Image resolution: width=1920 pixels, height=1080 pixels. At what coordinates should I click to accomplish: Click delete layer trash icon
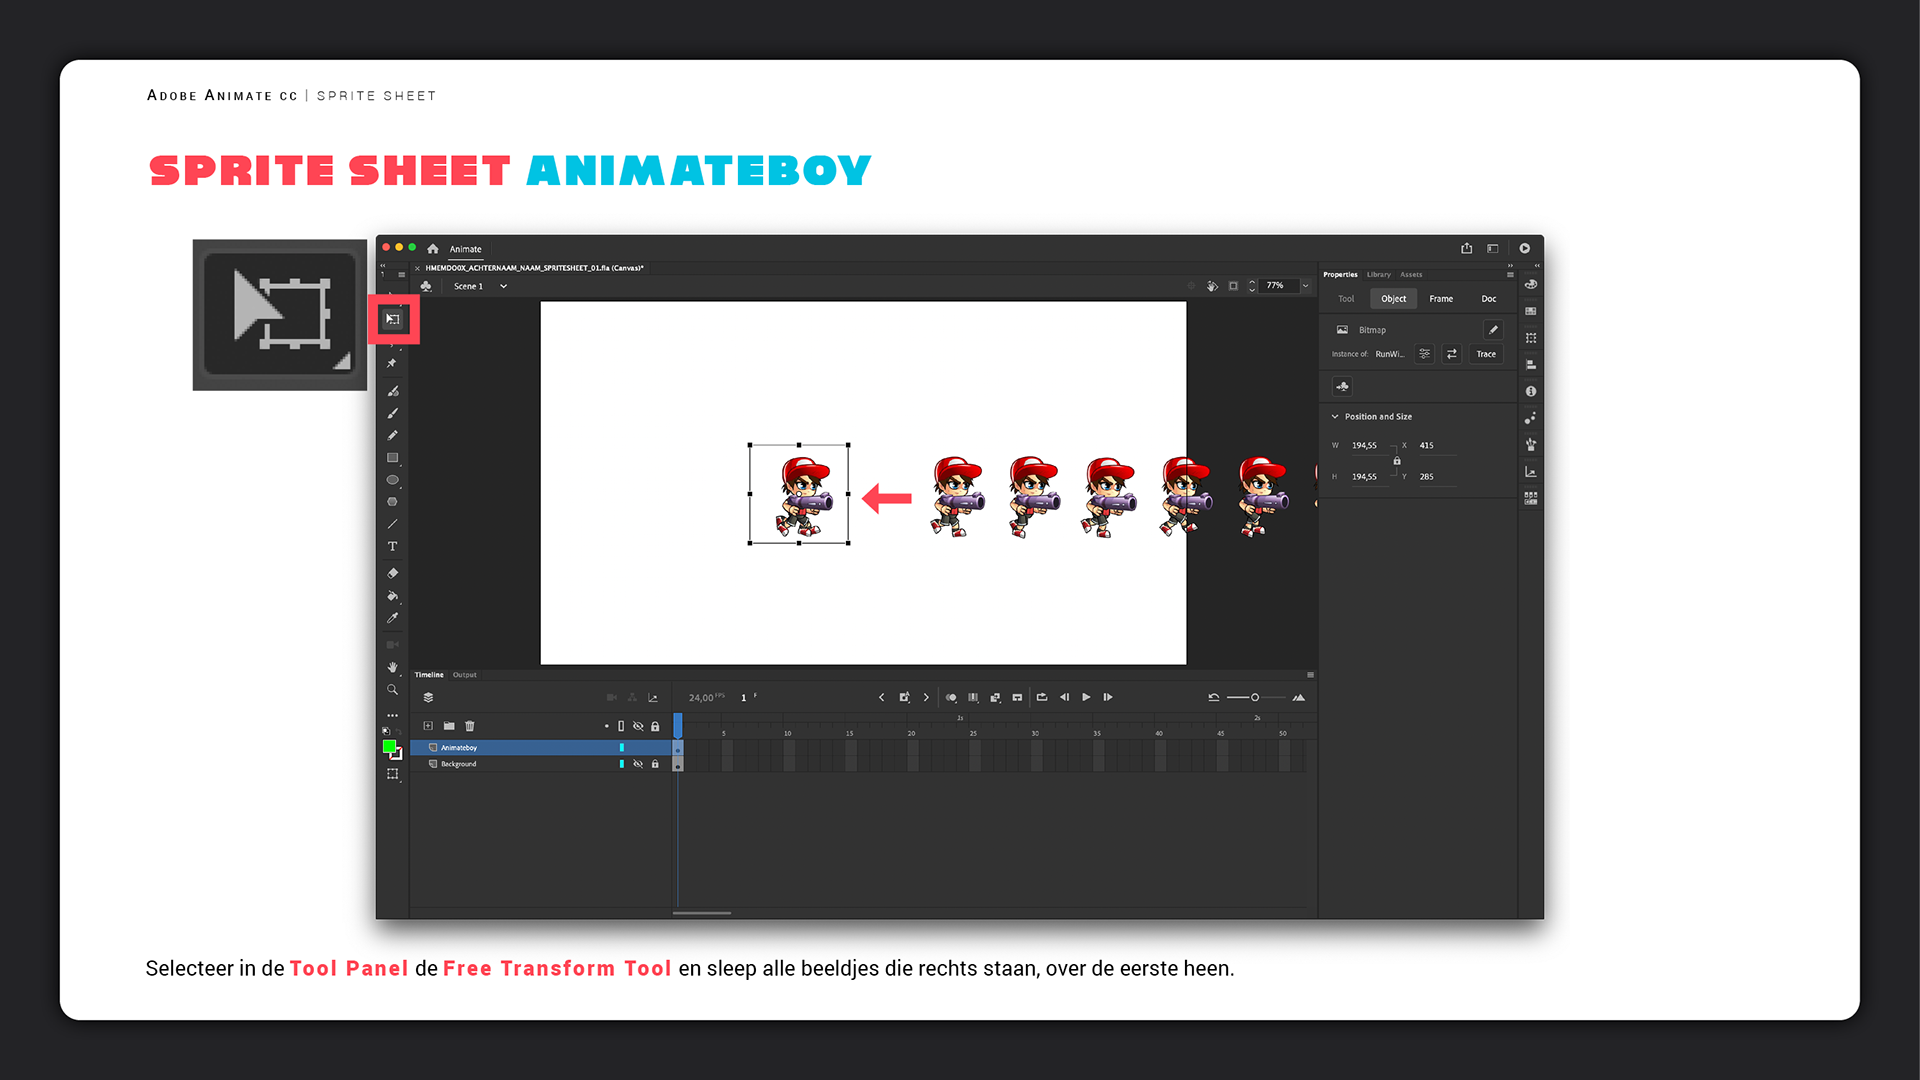[470, 726]
